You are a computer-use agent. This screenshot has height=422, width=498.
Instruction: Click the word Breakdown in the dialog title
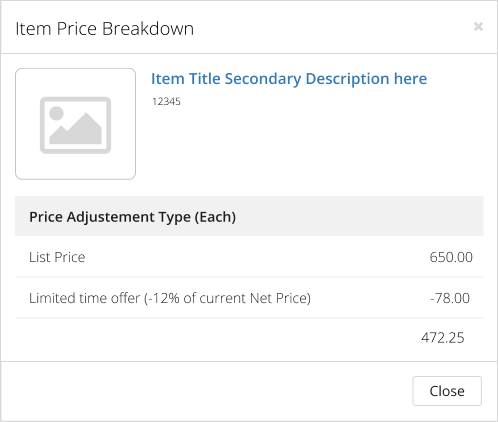(148, 28)
